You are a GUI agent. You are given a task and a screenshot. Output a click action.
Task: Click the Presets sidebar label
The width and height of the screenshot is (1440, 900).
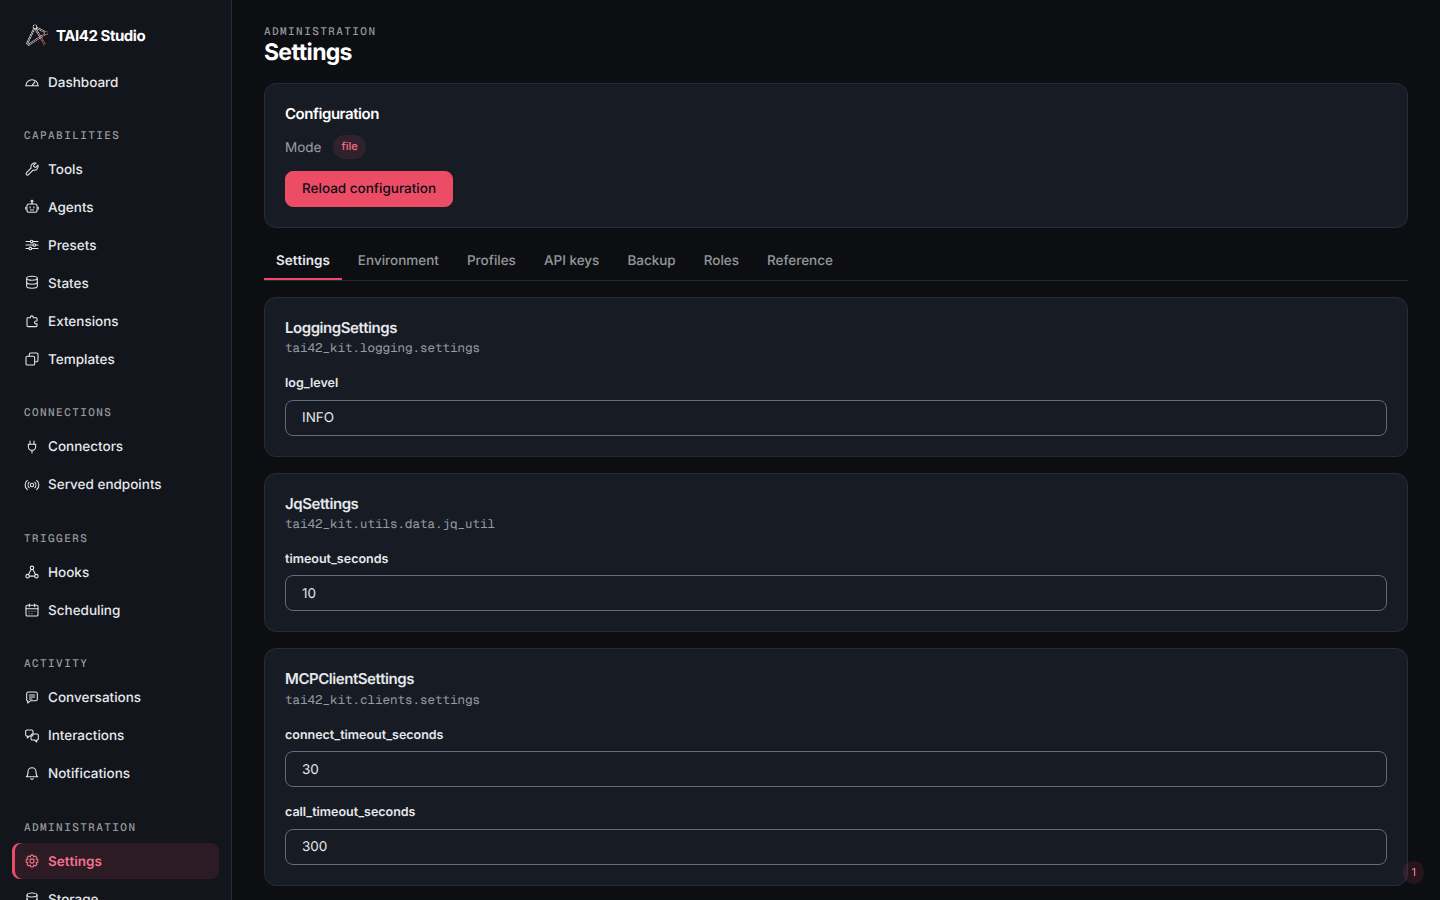pyautogui.click(x=72, y=246)
